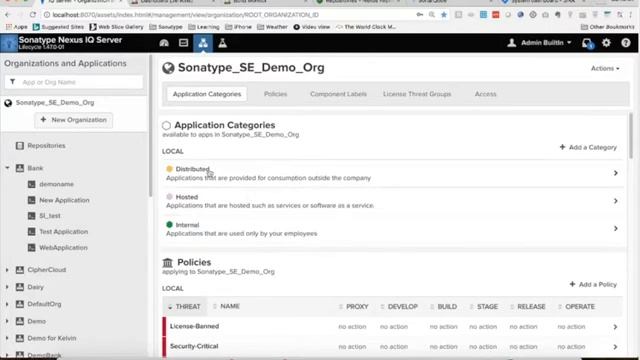Open the SI_test application
640x360 pixels.
coord(50,216)
